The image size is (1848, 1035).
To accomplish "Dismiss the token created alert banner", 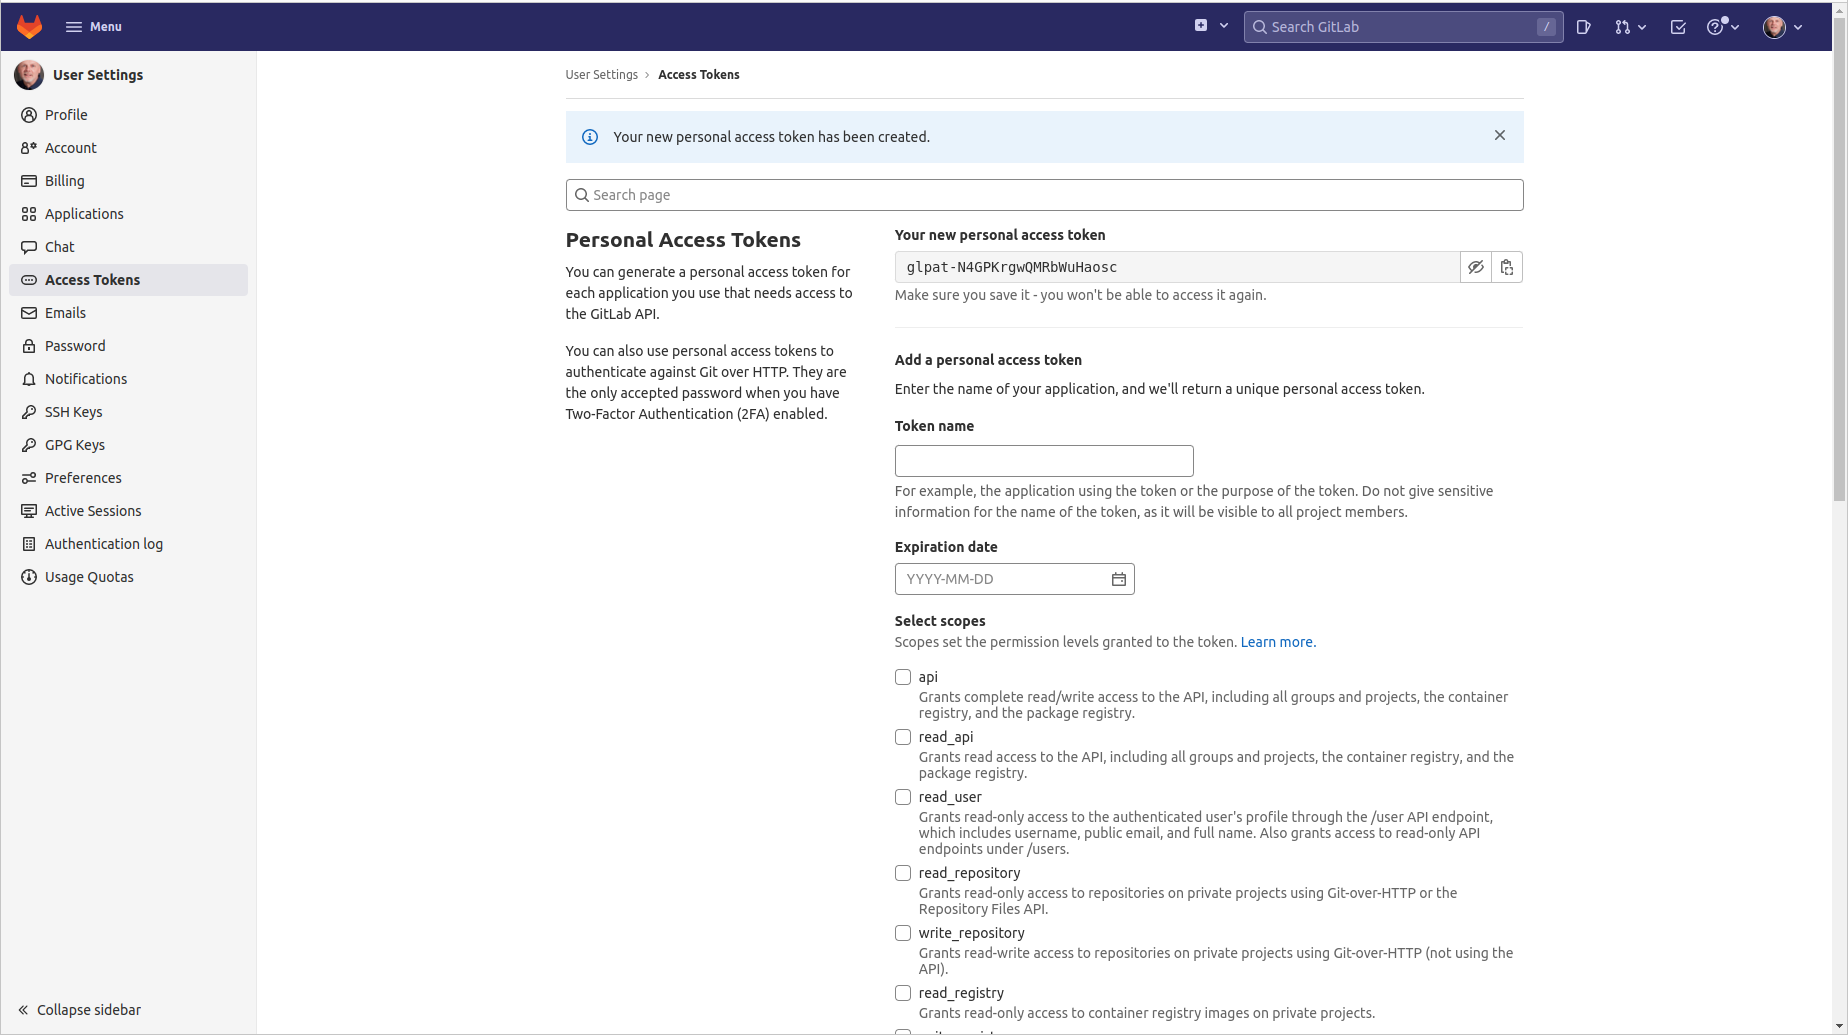I will pos(1499,136).
